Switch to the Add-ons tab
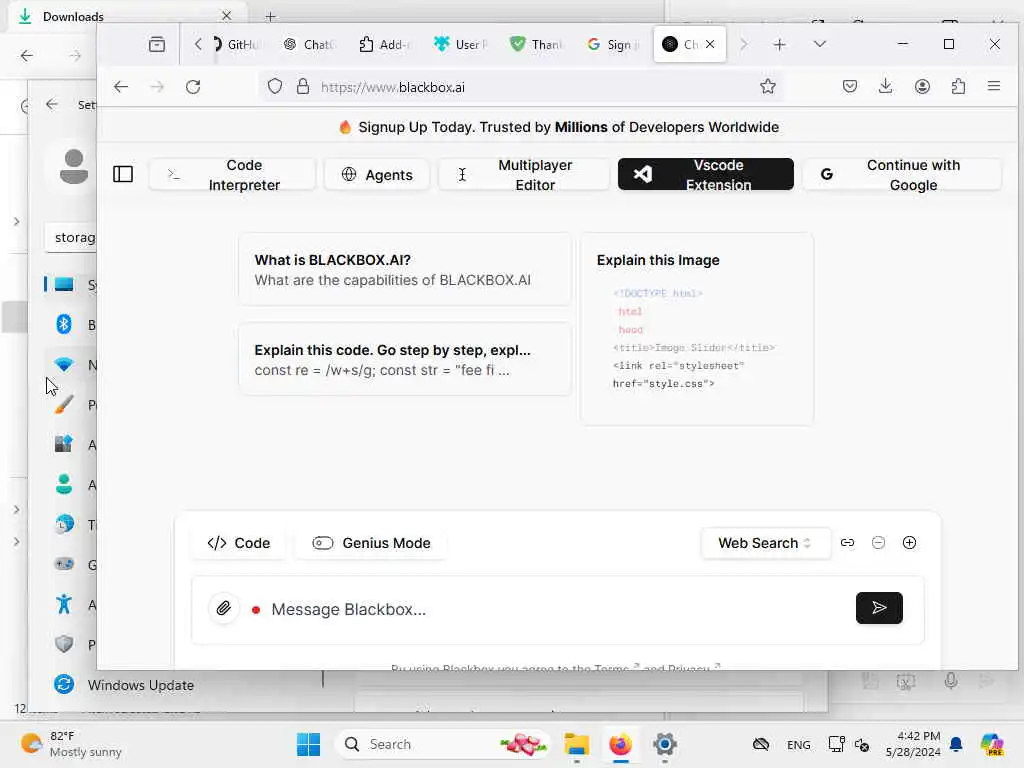 pyautogui.click(x=384, y=44)
